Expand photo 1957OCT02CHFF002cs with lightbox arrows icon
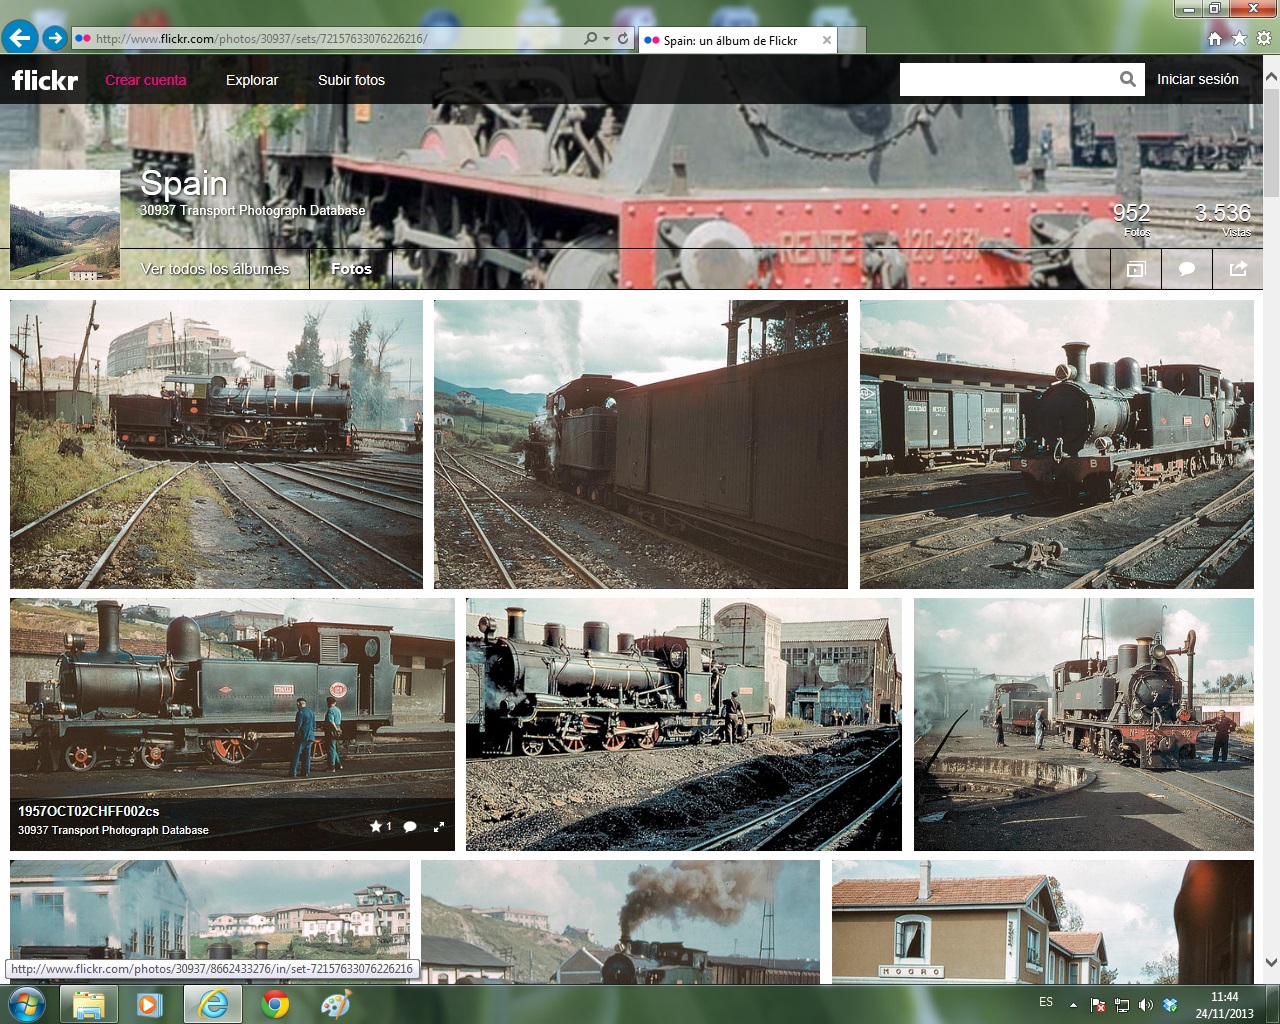This screenshot has width=1280, height=1024. (439, 827)
